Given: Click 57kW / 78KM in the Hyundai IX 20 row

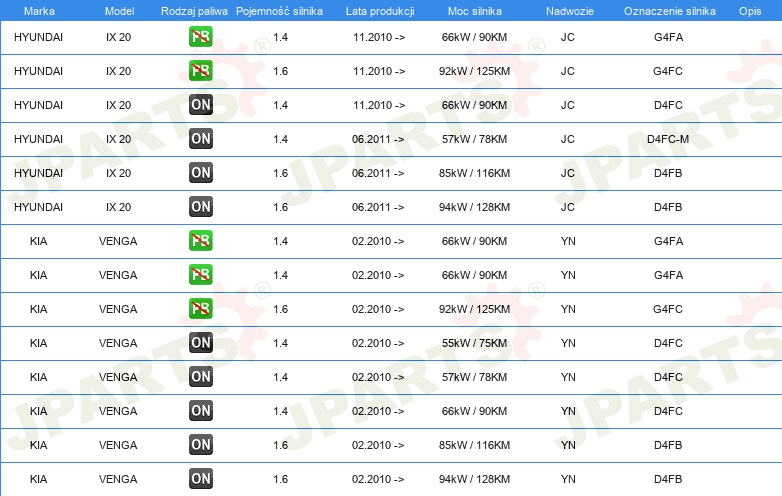Looking at the screenshot, I should point(474,139).
